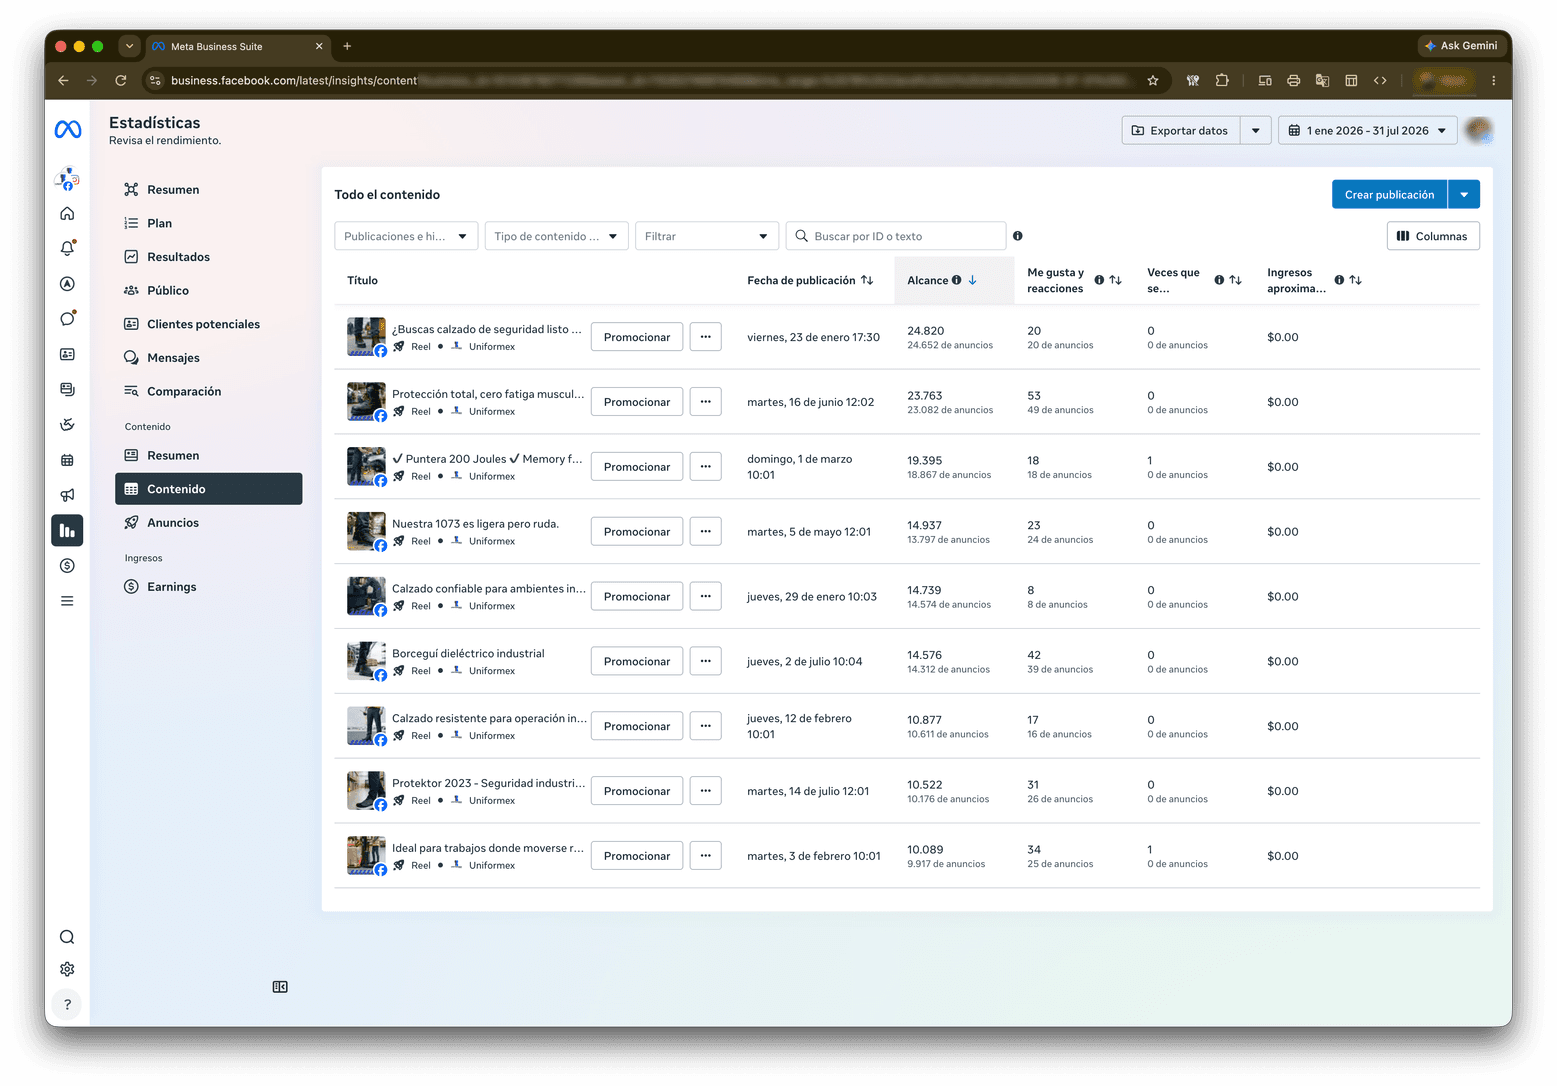Click the Search magnifier icon in left rail

pos(67,937)
